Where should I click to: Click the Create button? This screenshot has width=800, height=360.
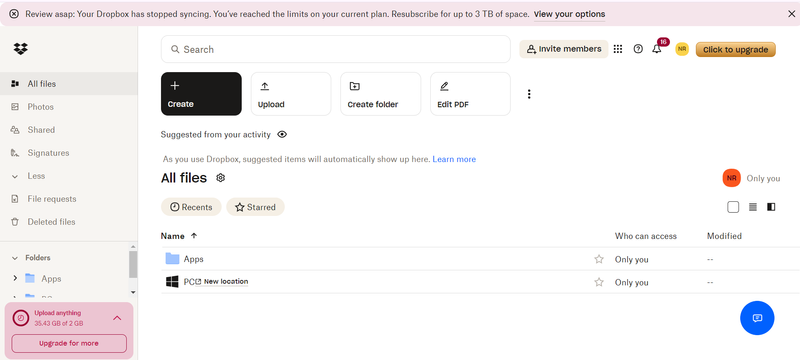202,94
